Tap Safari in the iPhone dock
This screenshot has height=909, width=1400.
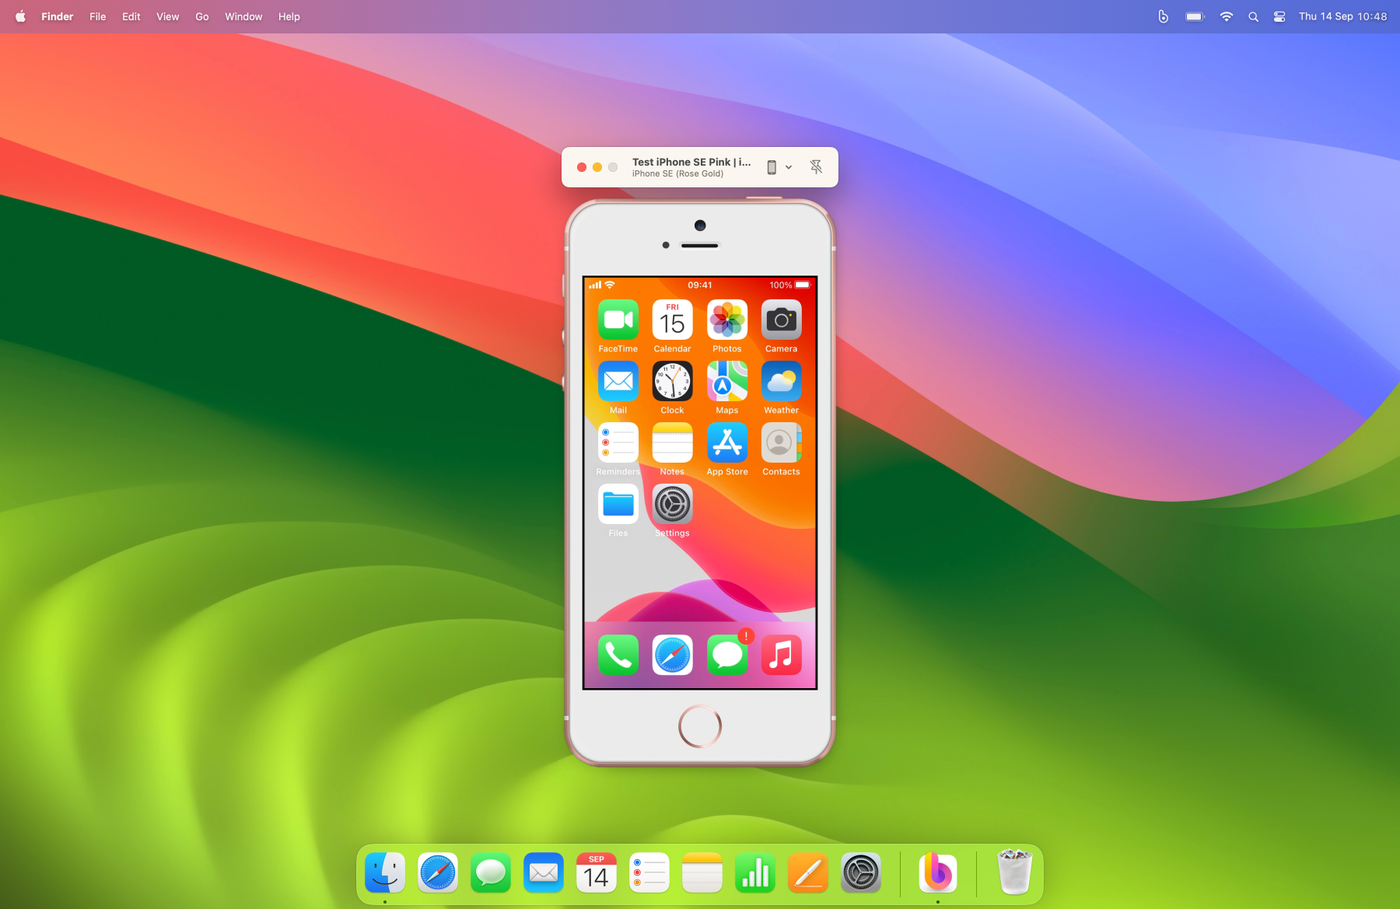click(672, 655)
